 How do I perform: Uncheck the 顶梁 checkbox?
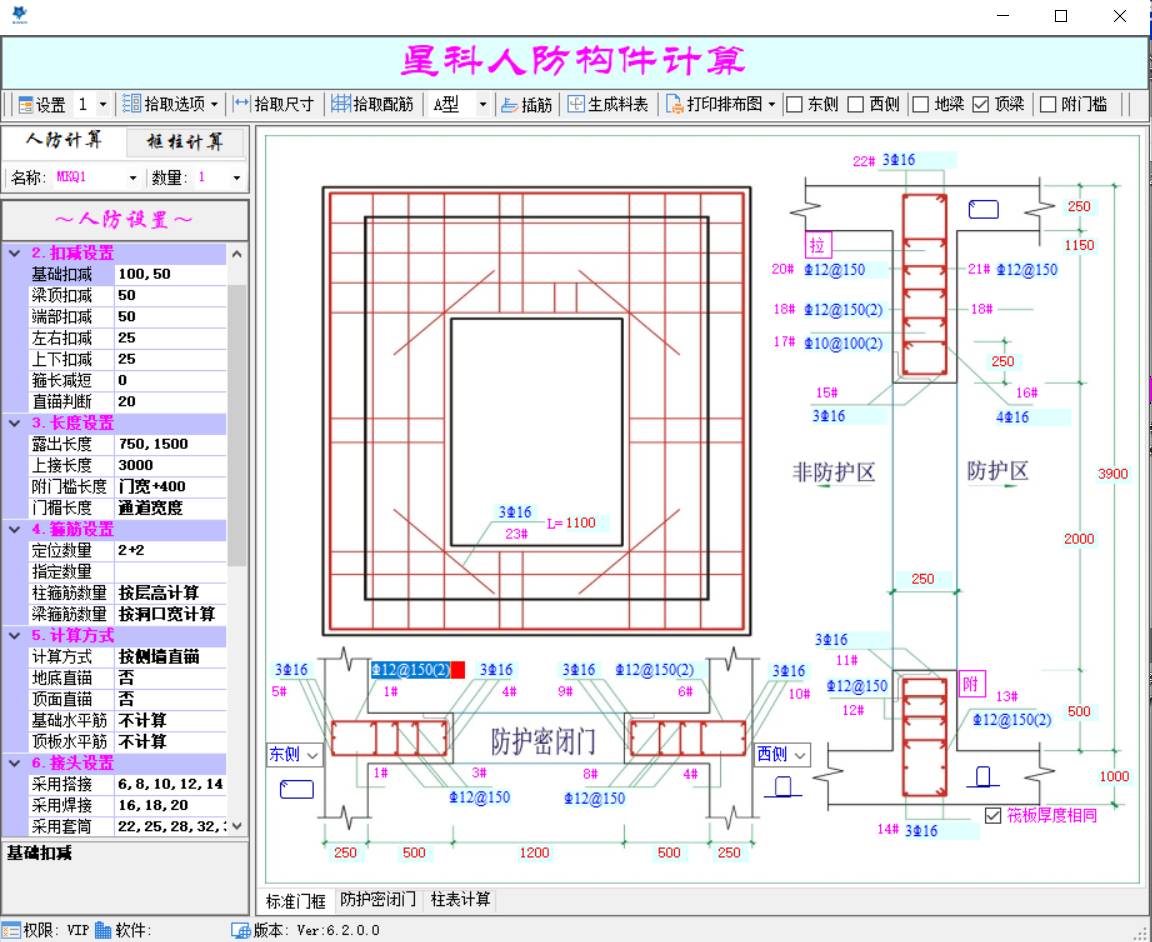(x=981, y=104)
